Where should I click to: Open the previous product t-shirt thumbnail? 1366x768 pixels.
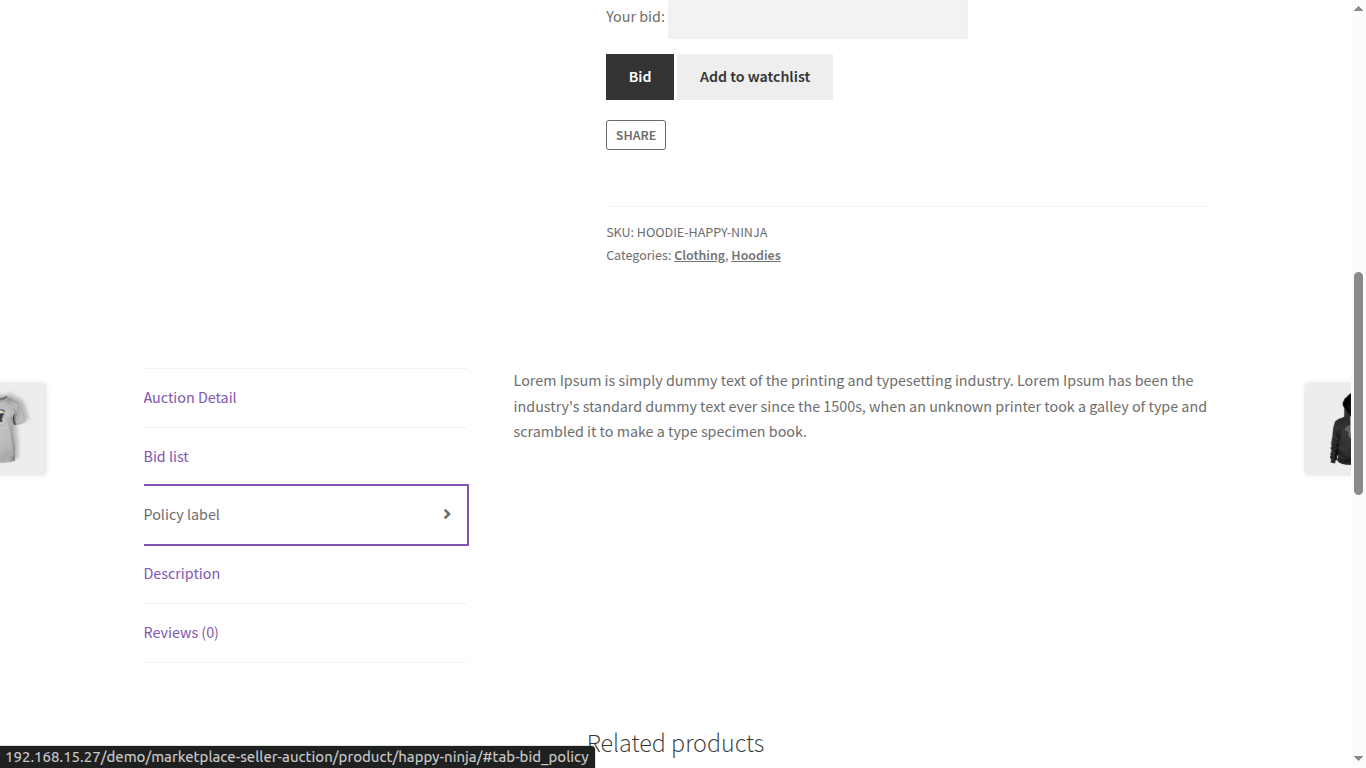click(20, 428)
